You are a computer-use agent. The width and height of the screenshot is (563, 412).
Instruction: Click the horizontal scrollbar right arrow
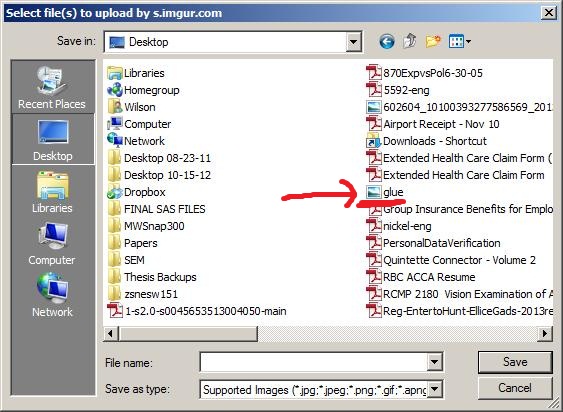click(x=545, y=334)
